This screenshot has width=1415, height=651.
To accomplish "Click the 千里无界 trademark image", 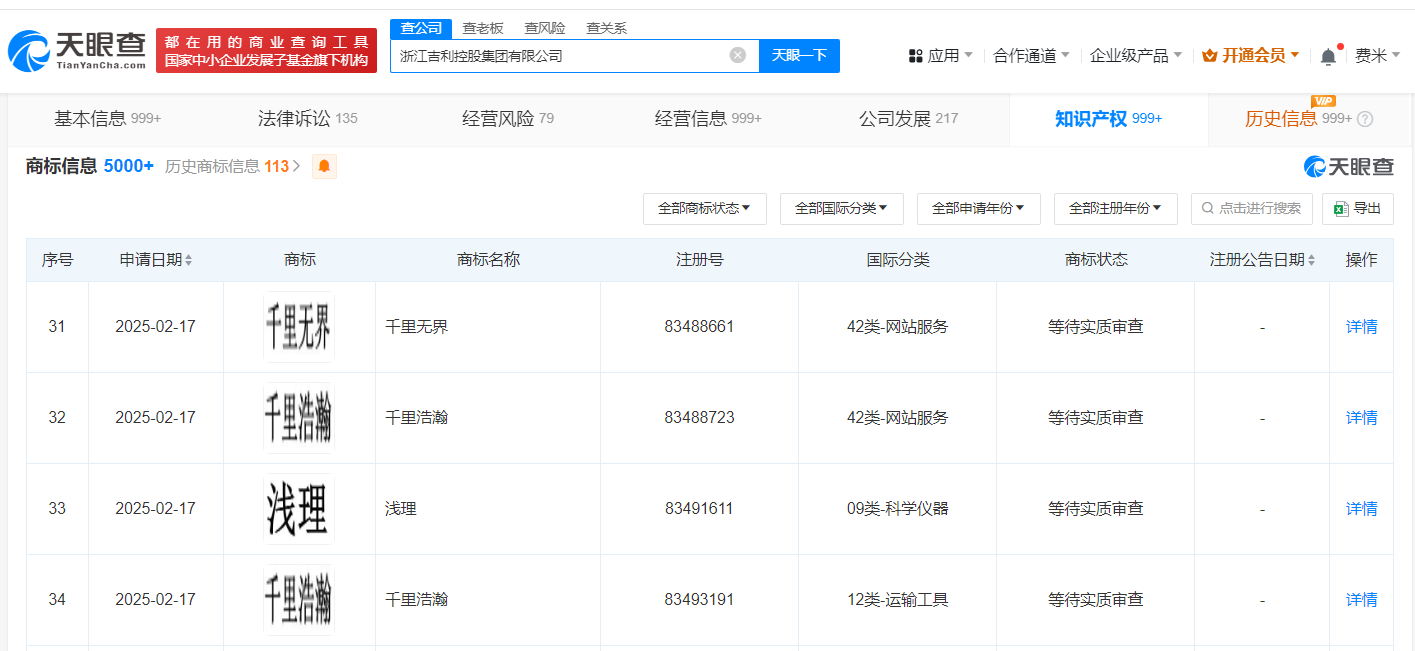I will 299,327.
